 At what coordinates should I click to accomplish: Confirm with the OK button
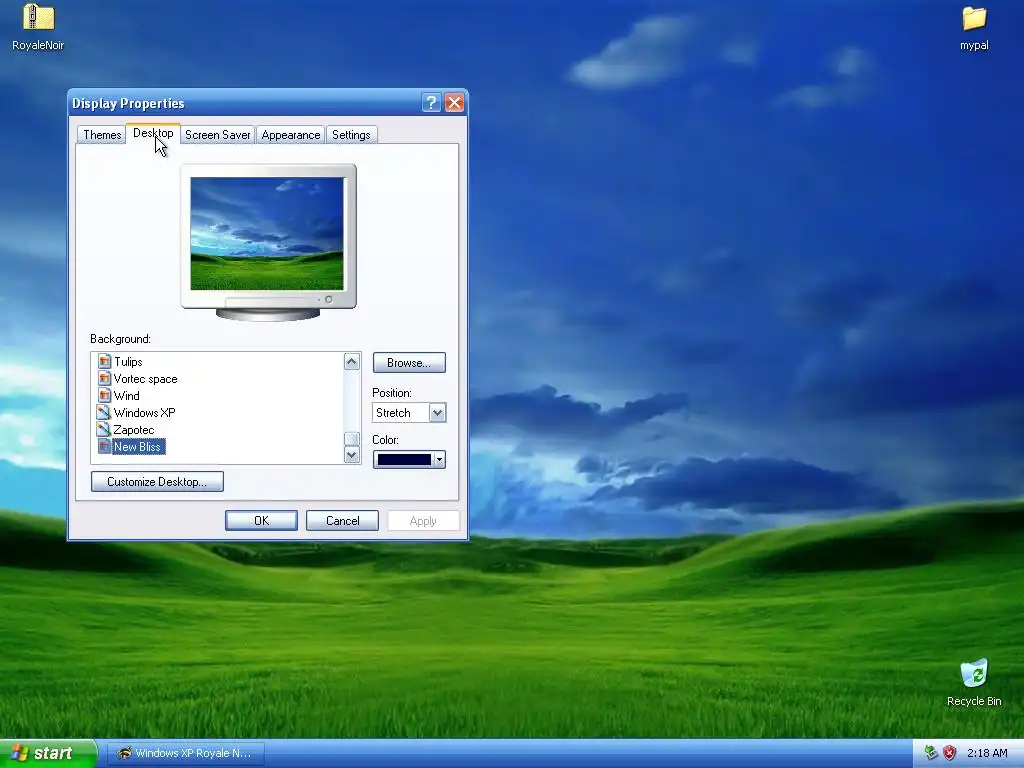(x=261, y=520)
